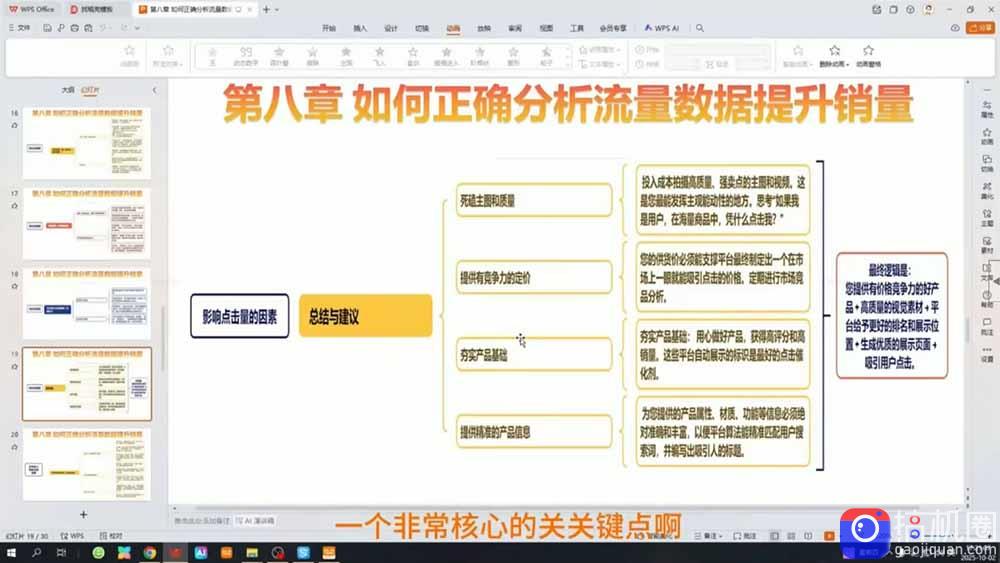This screenshot has height=563, width=1000.
Task: Click the 影响点击量的因素 box on slide
Action: point(240,316)
